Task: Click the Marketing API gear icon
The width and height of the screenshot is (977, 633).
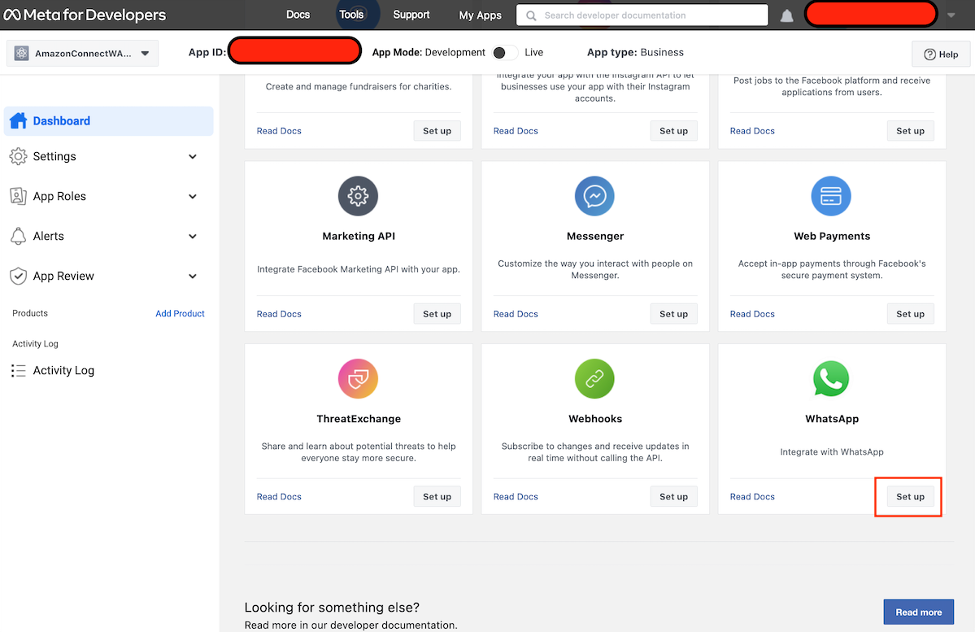Action: pos(358,196)
